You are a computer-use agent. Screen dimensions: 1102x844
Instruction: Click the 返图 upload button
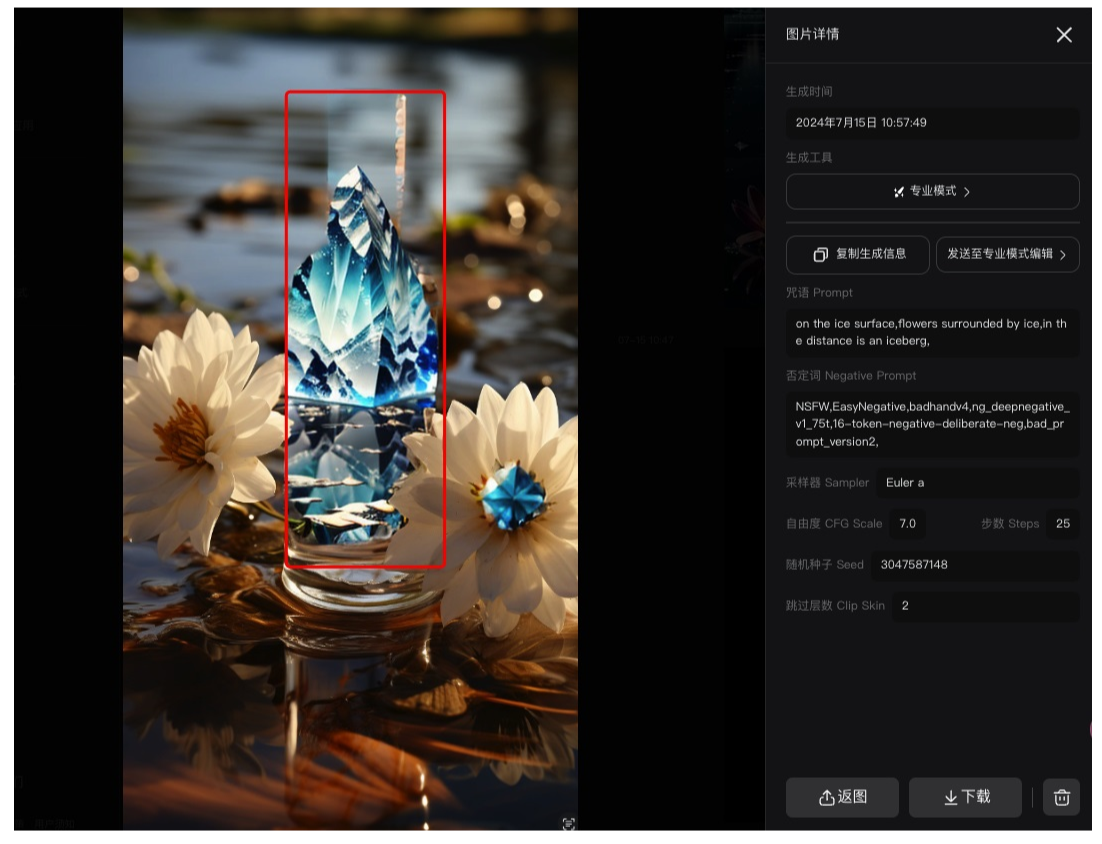point(842,797)
